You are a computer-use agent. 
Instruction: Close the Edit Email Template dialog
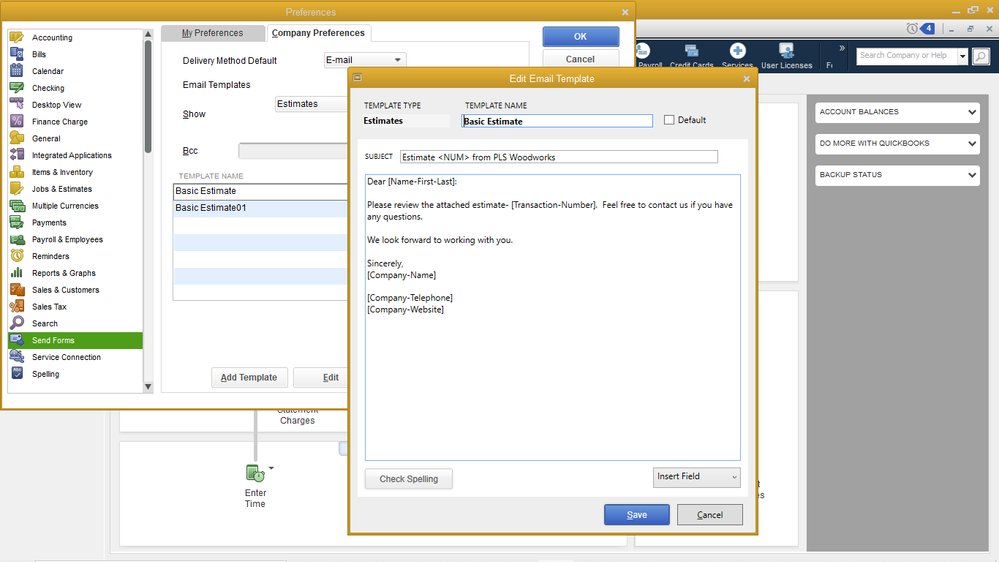(x=747, y=79)
